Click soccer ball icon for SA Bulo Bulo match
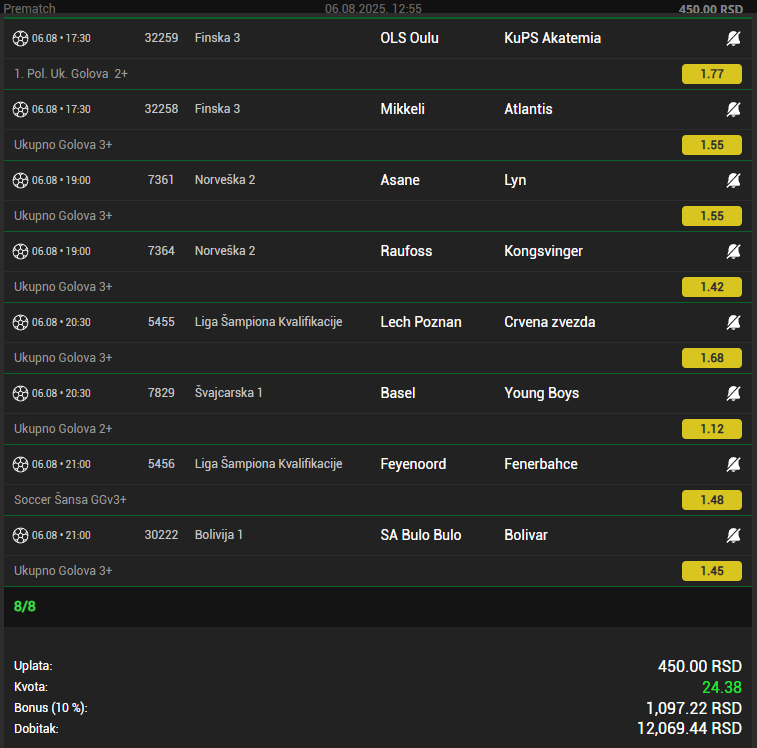This screenshot has width=757, height=748. click(20, 535)
